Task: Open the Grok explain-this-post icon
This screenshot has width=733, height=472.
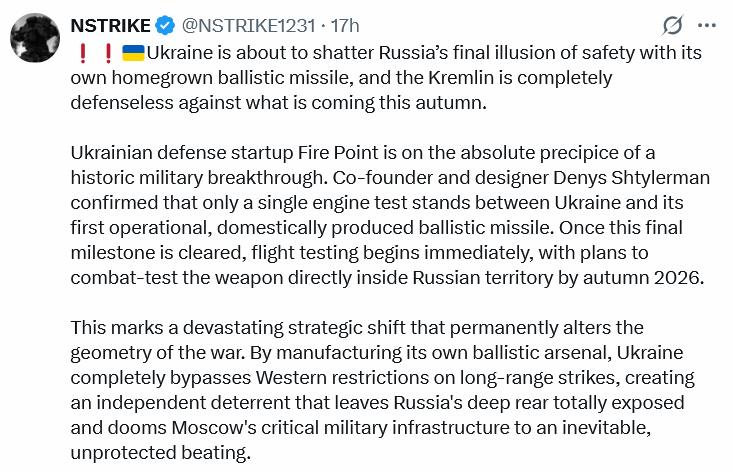Action: click(x=672, y=25)
